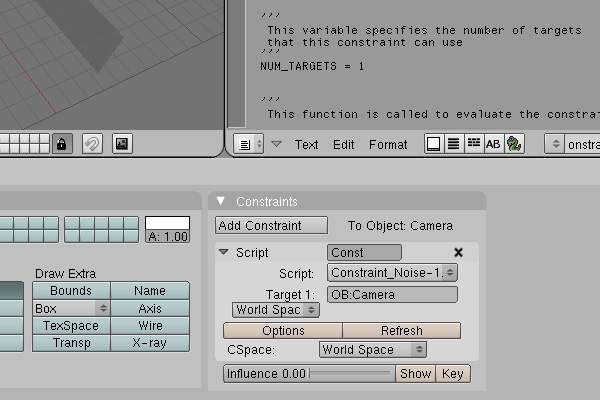Open the Script selector Constraint_Noise-1
This screenshot has height=400, width=600.
(x=392, y=273)
